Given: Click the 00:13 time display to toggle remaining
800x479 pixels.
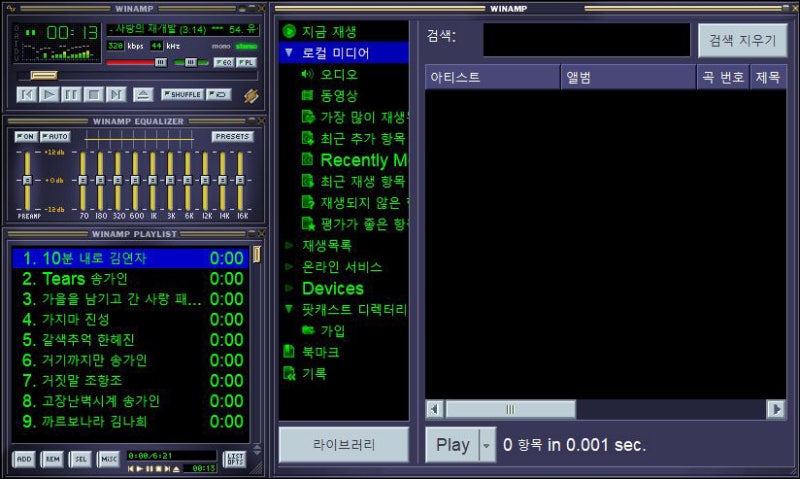Looking at the screenshot, I should (x=72, y=33).
